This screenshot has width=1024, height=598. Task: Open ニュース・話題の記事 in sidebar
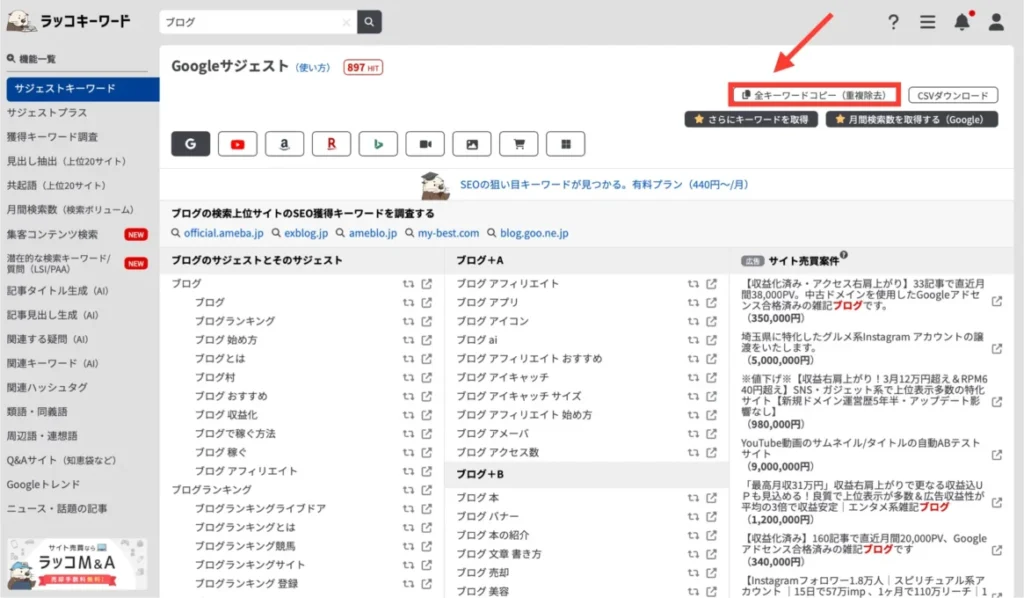point(57,508)
